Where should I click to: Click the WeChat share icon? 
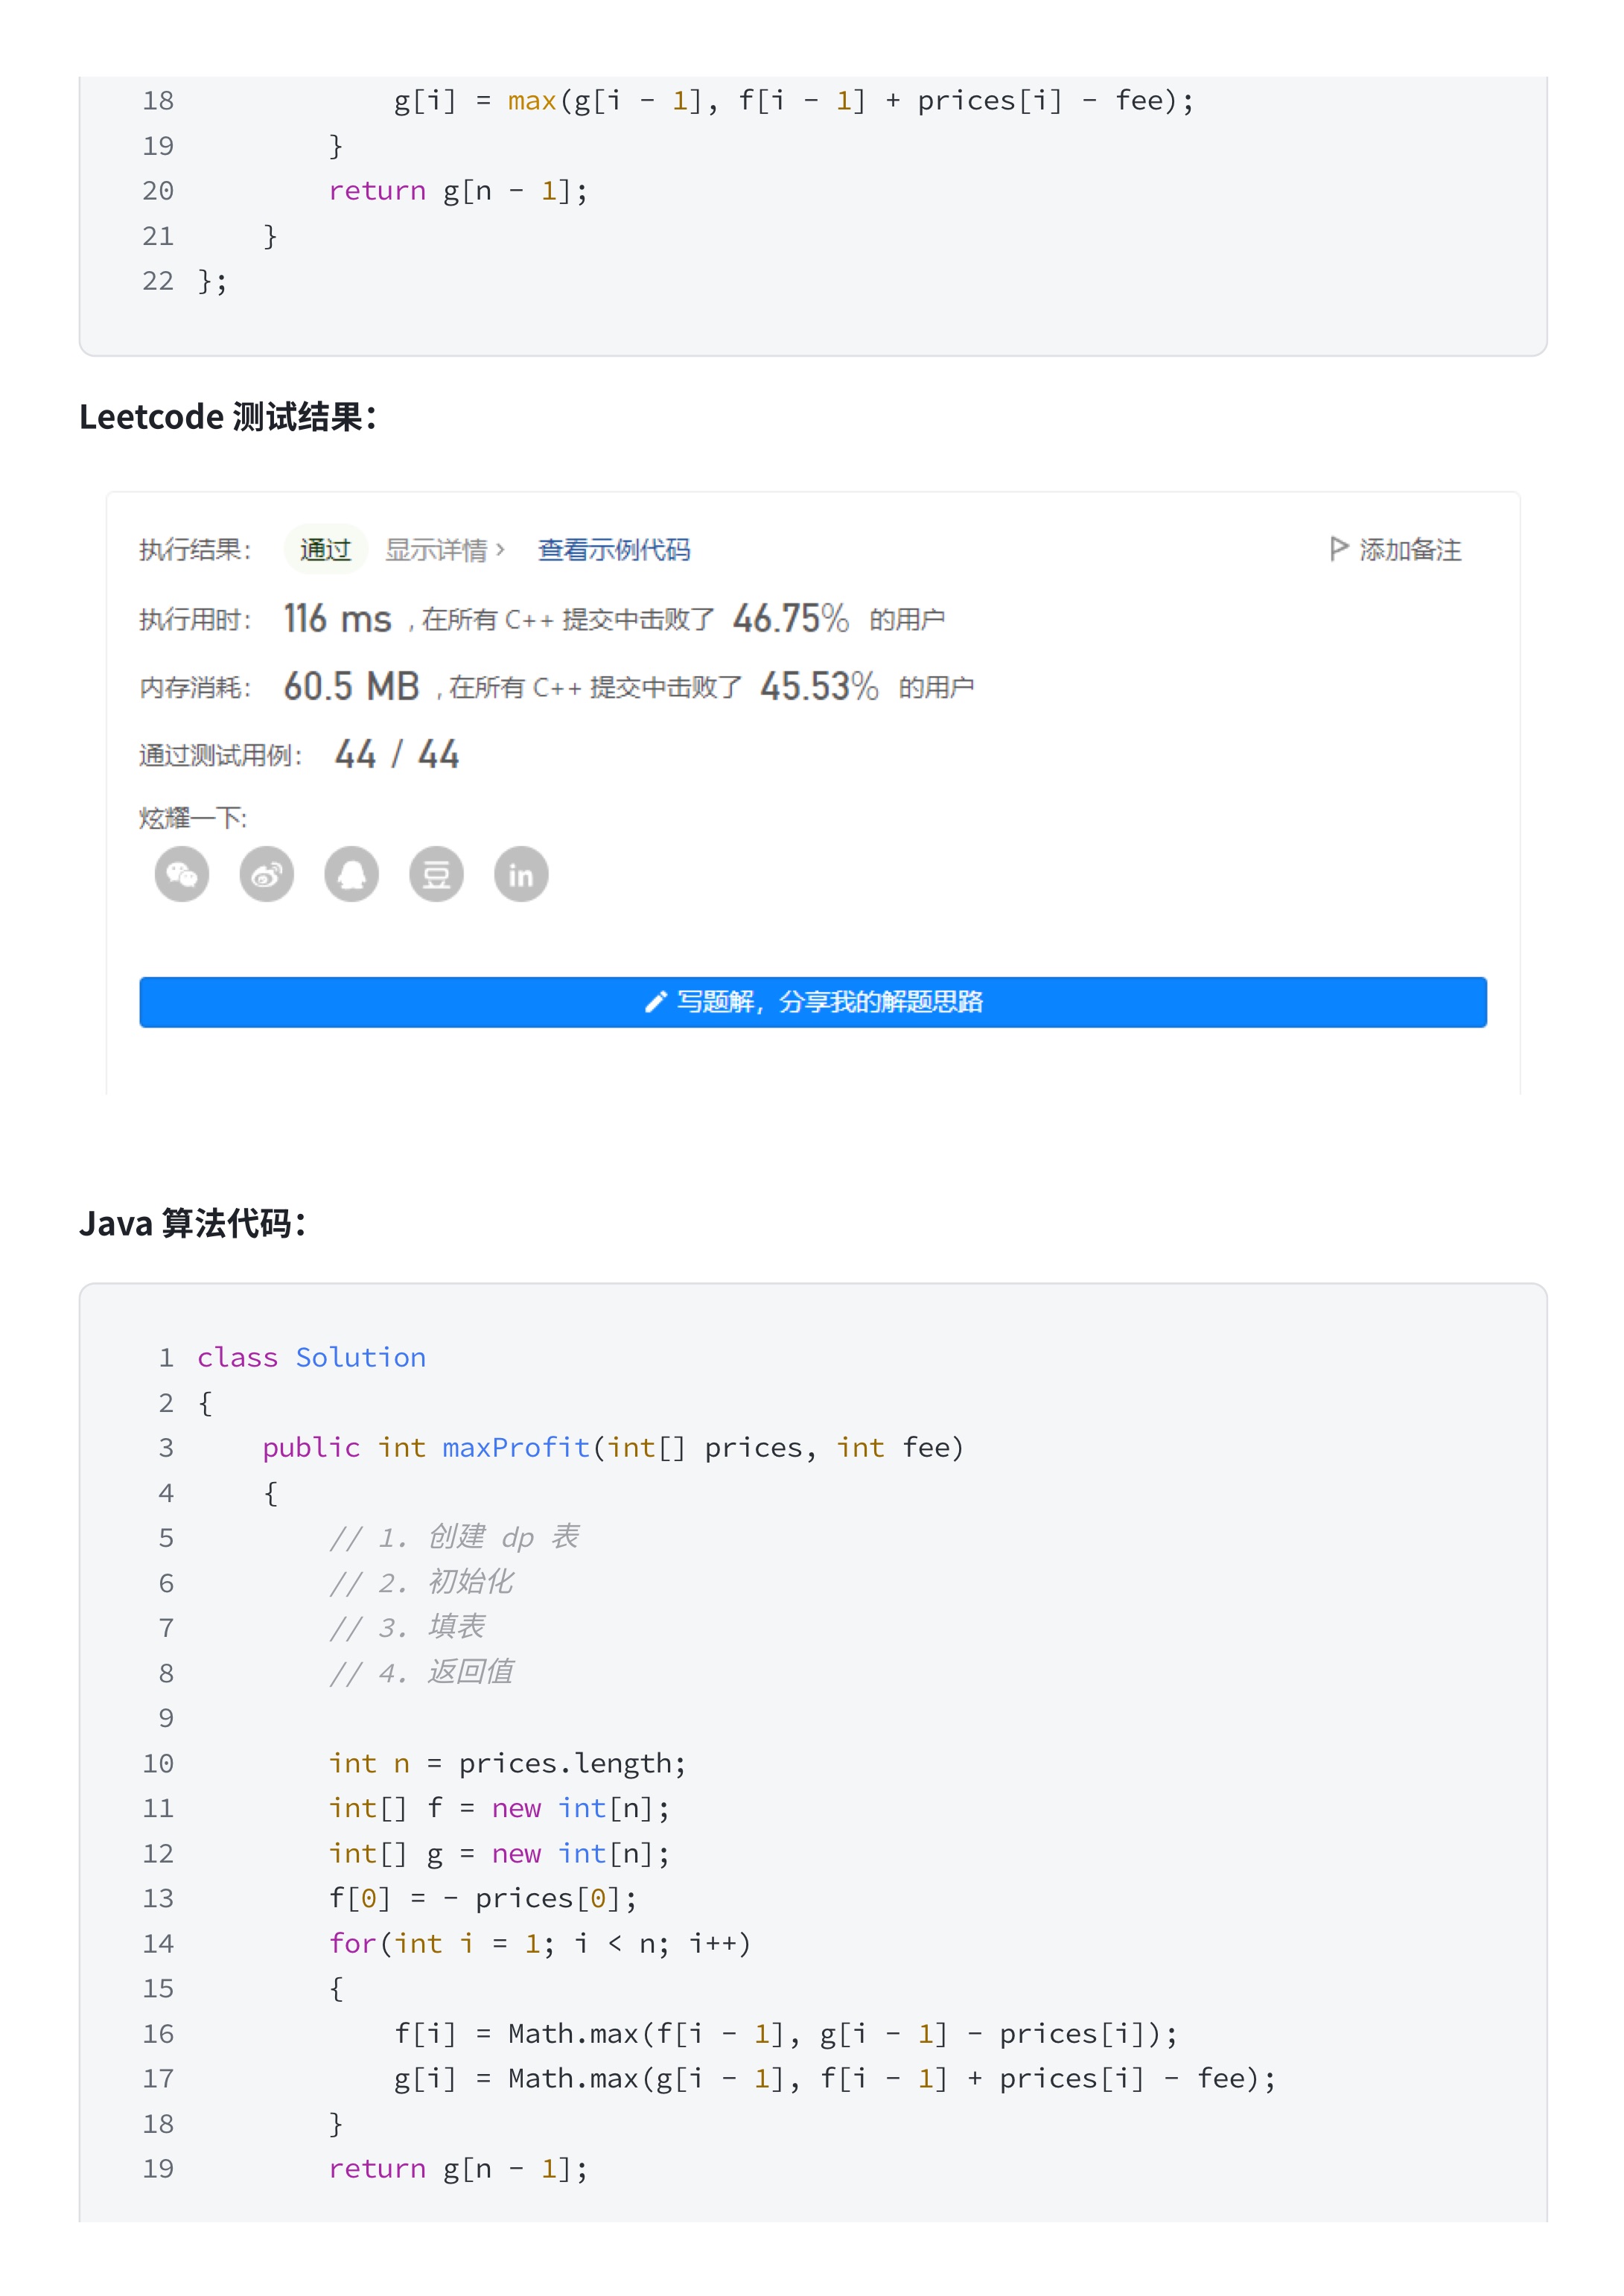(x=182, y=875)
